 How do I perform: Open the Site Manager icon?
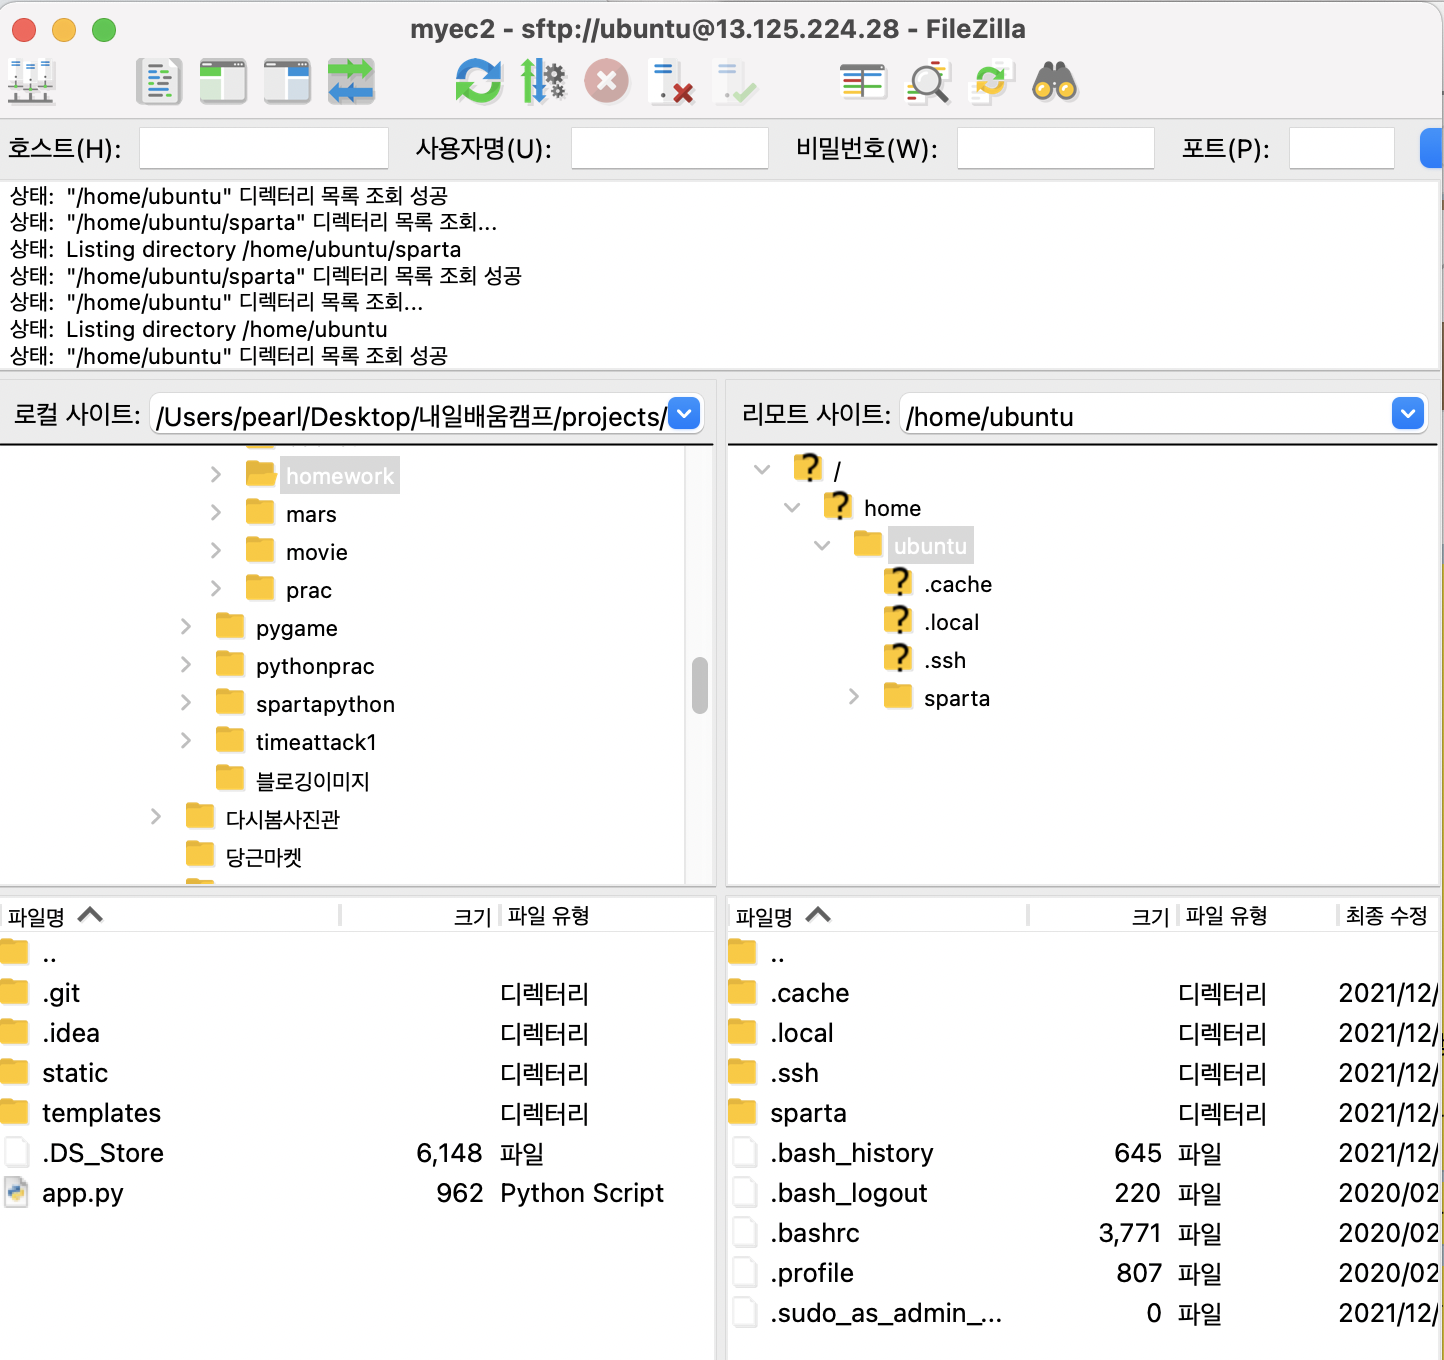[31, 81]
